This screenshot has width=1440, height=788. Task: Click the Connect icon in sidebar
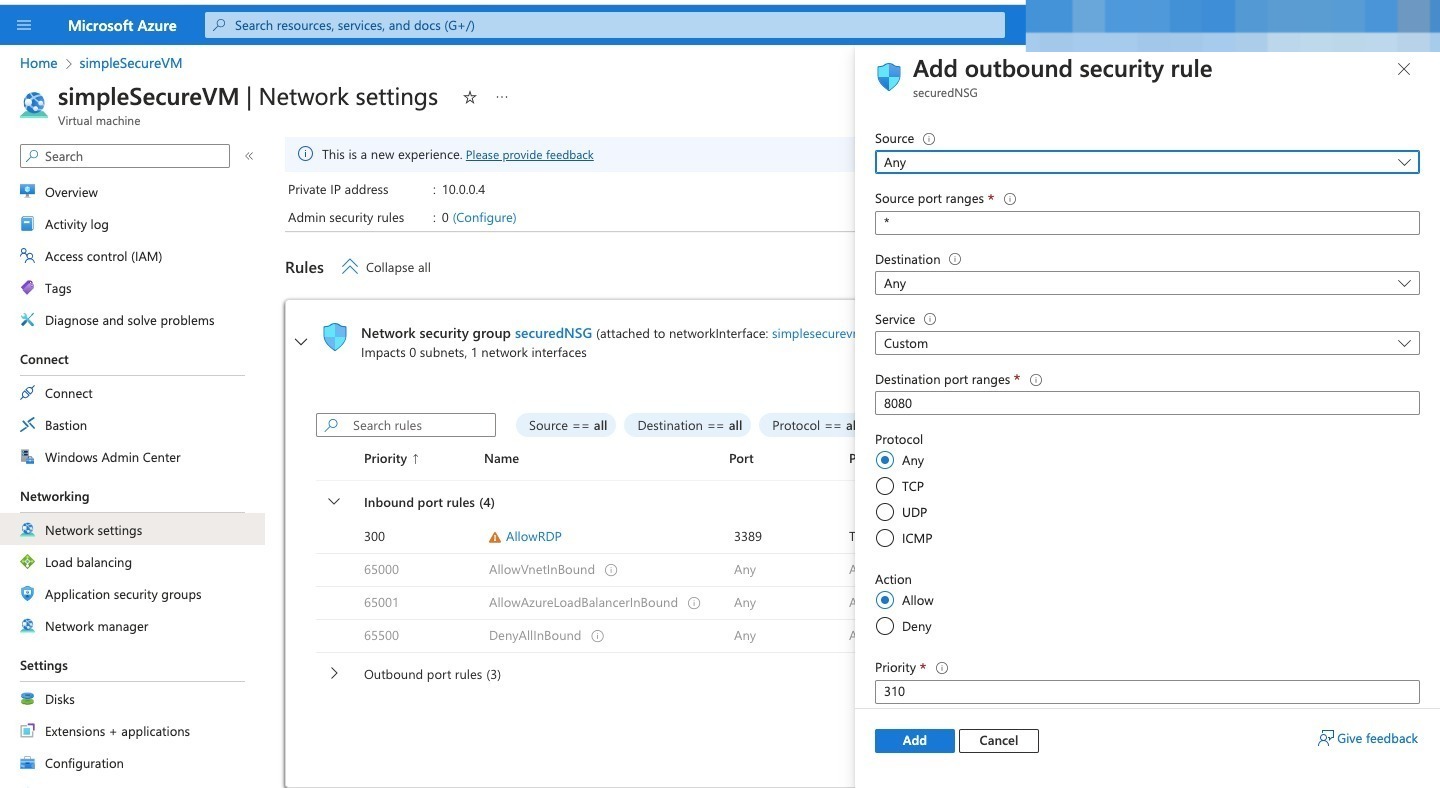(x=28, y=393)
